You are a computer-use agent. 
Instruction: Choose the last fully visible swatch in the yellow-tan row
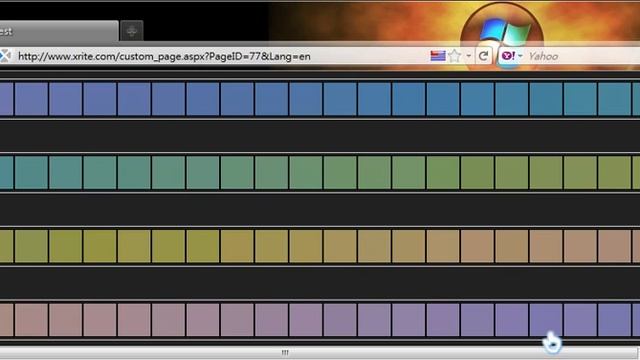(614, 246)
